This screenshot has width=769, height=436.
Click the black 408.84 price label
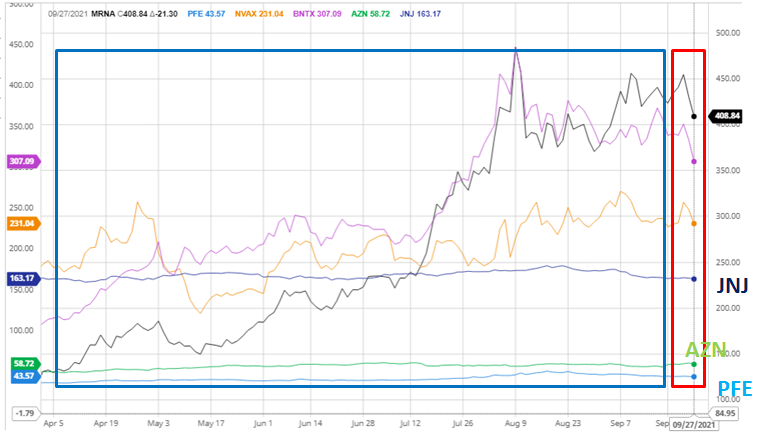click(x=726, y=116)
